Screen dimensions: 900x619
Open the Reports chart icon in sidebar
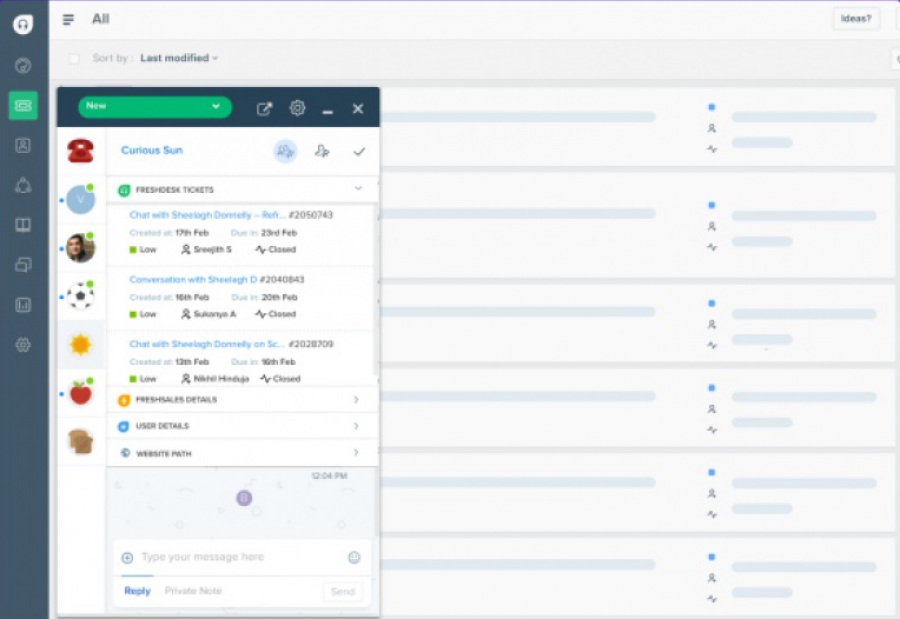pyautogui.click(x=23, y=305)
